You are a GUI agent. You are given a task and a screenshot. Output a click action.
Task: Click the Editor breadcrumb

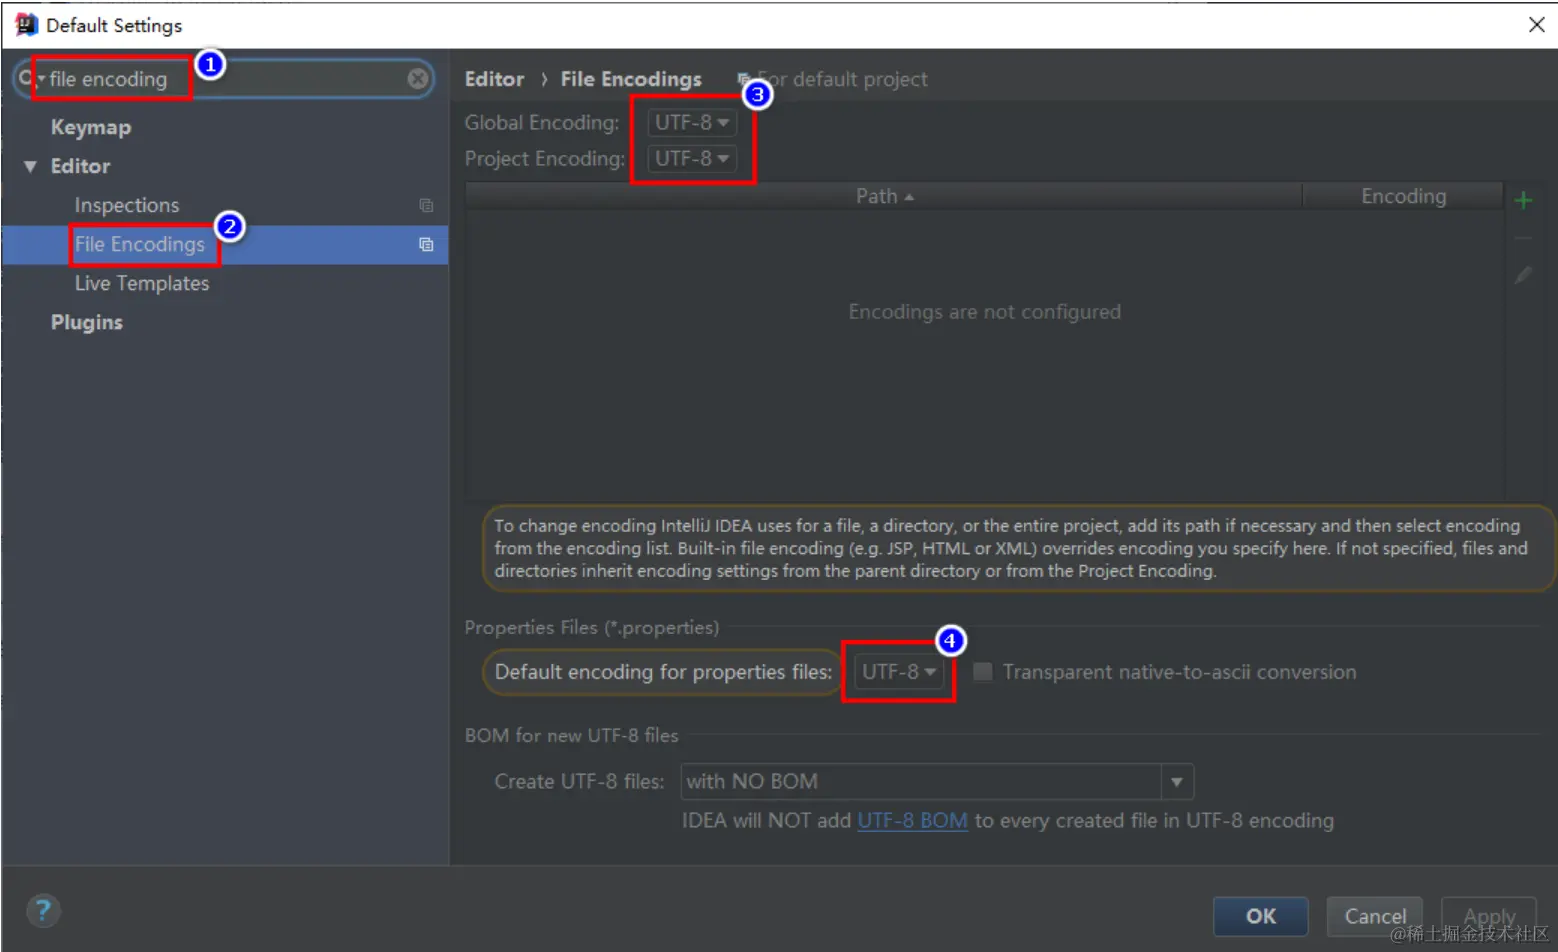[494, 79]
